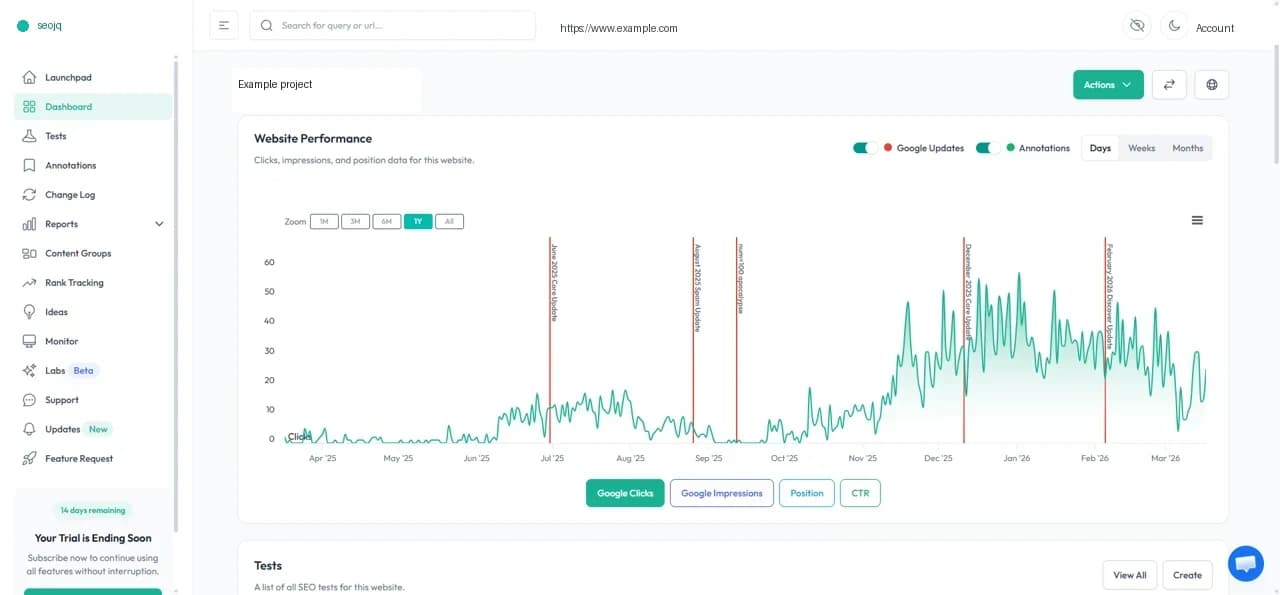Disable the Annotations overlay toggle

pos(985,147)
